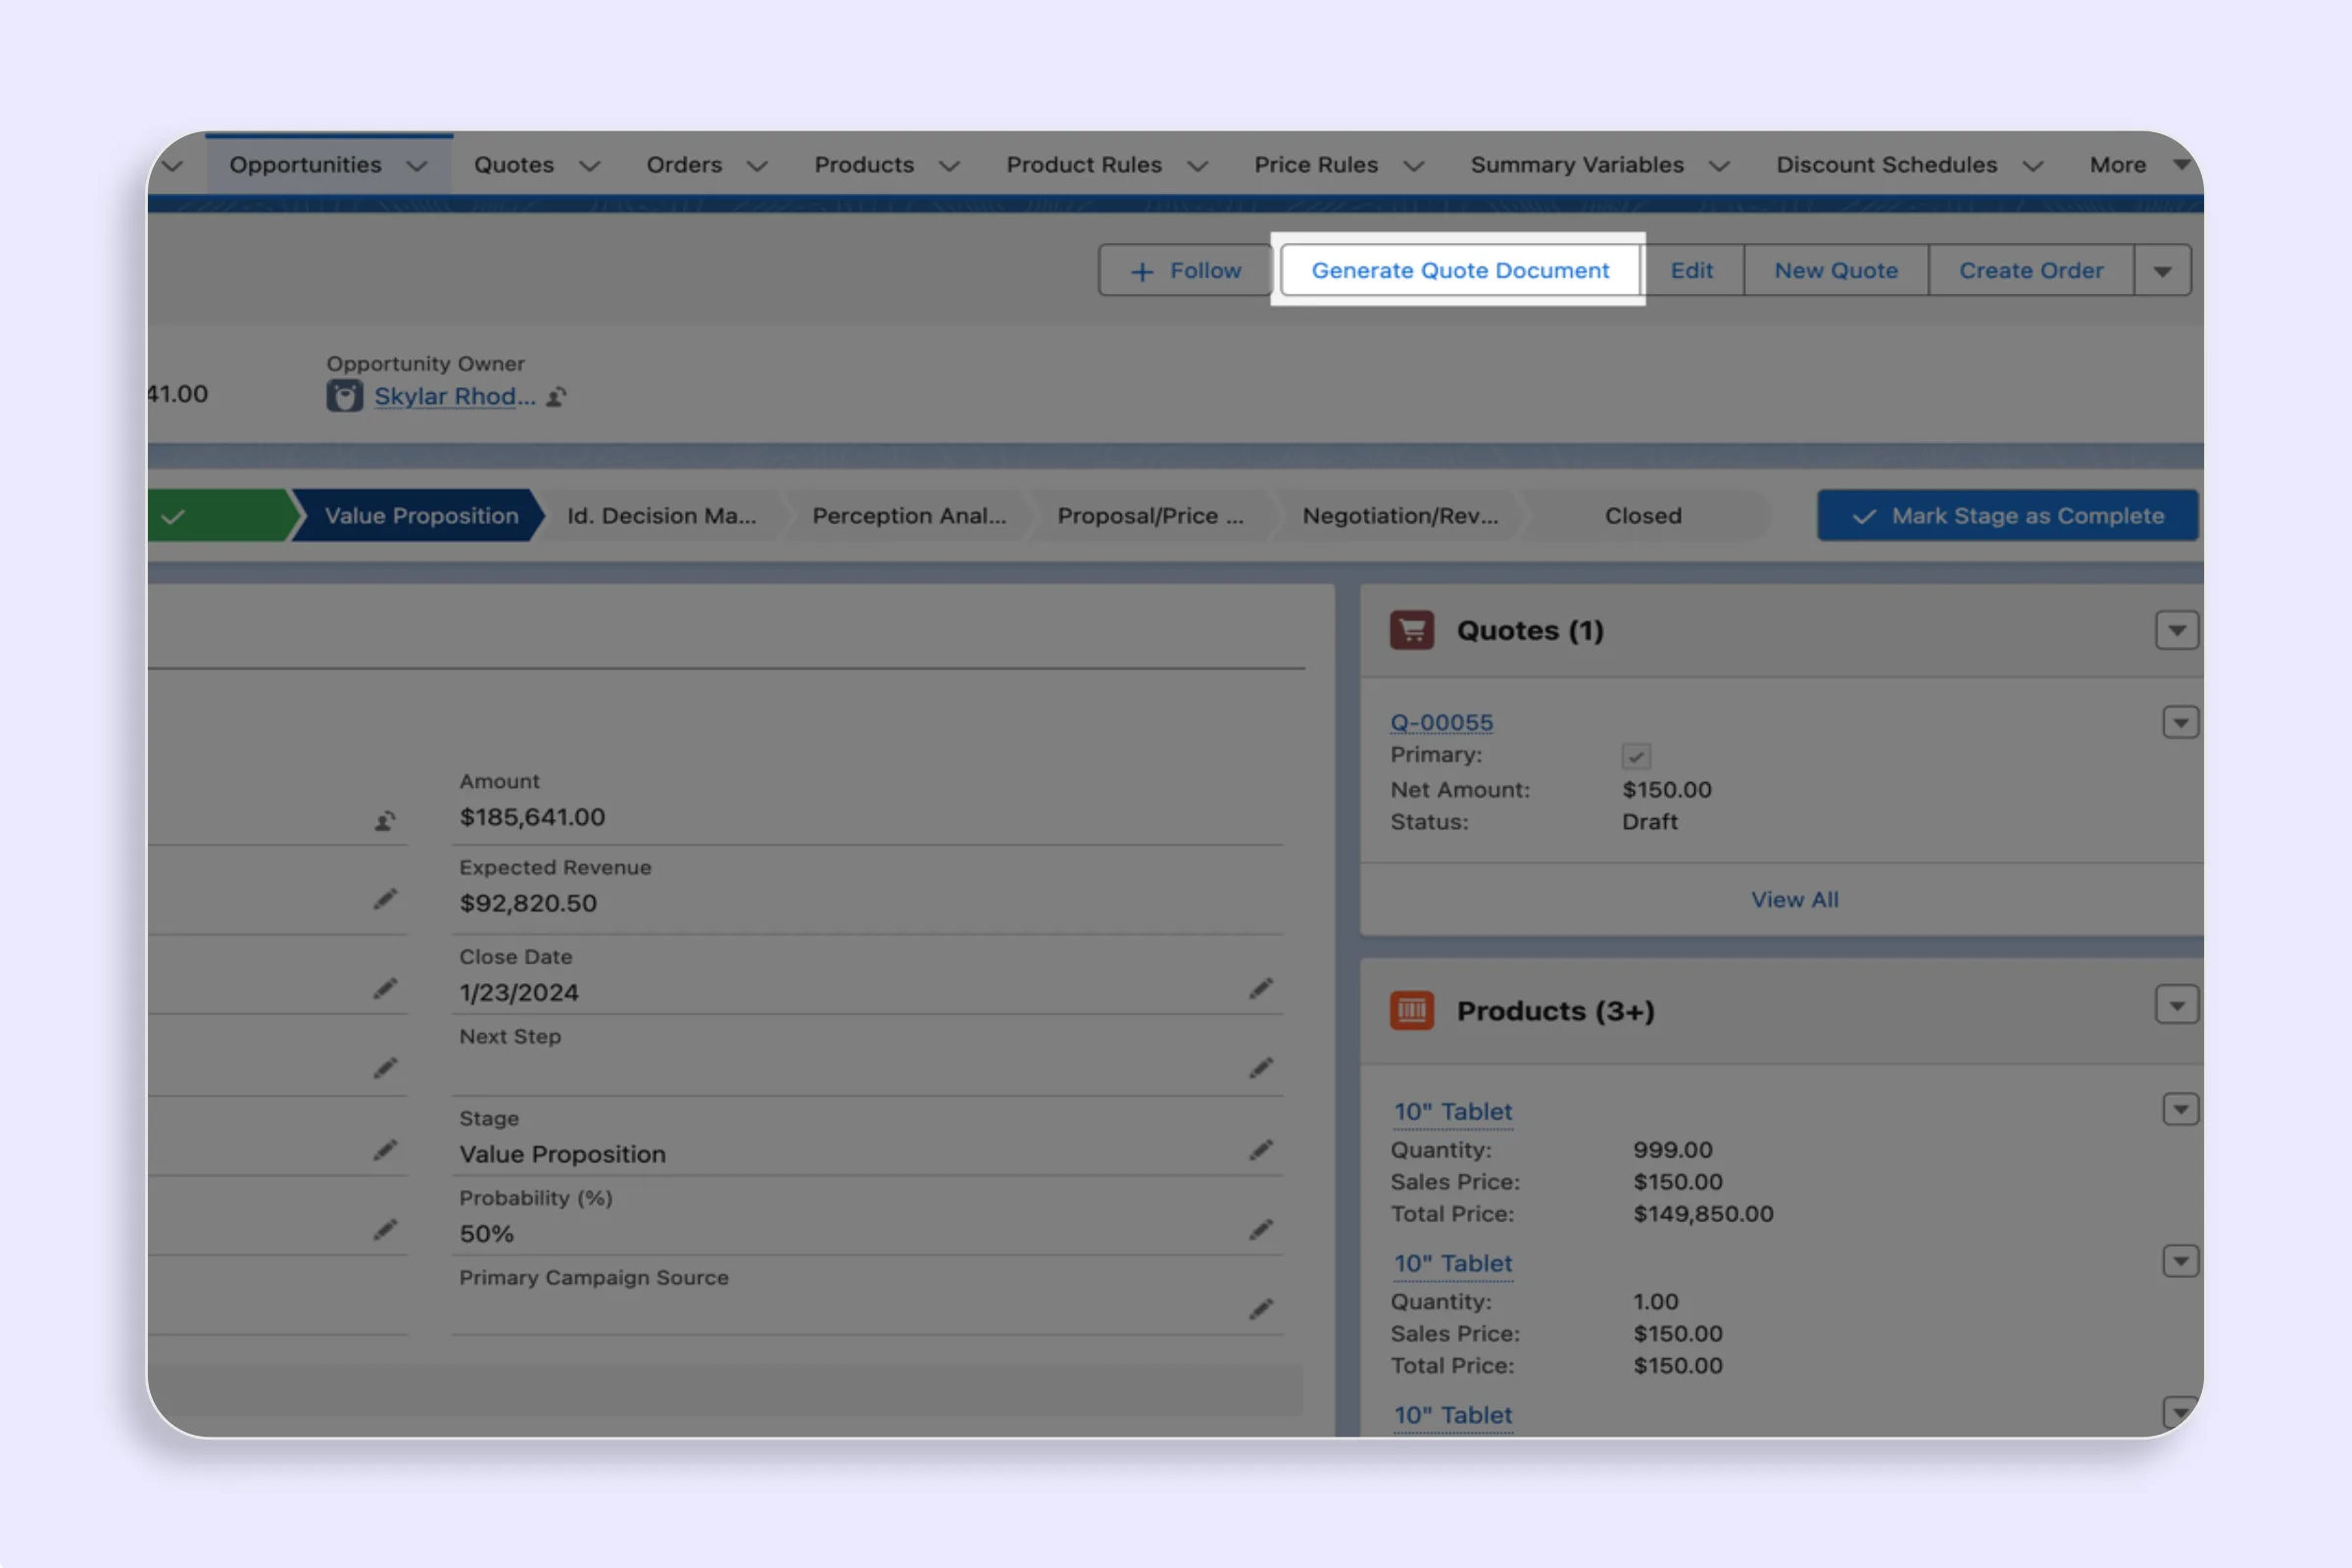Viewport: 2352px width, 1568px height.
Task: Switch to the Quotes navigation tab
Action: click(513, 165)
